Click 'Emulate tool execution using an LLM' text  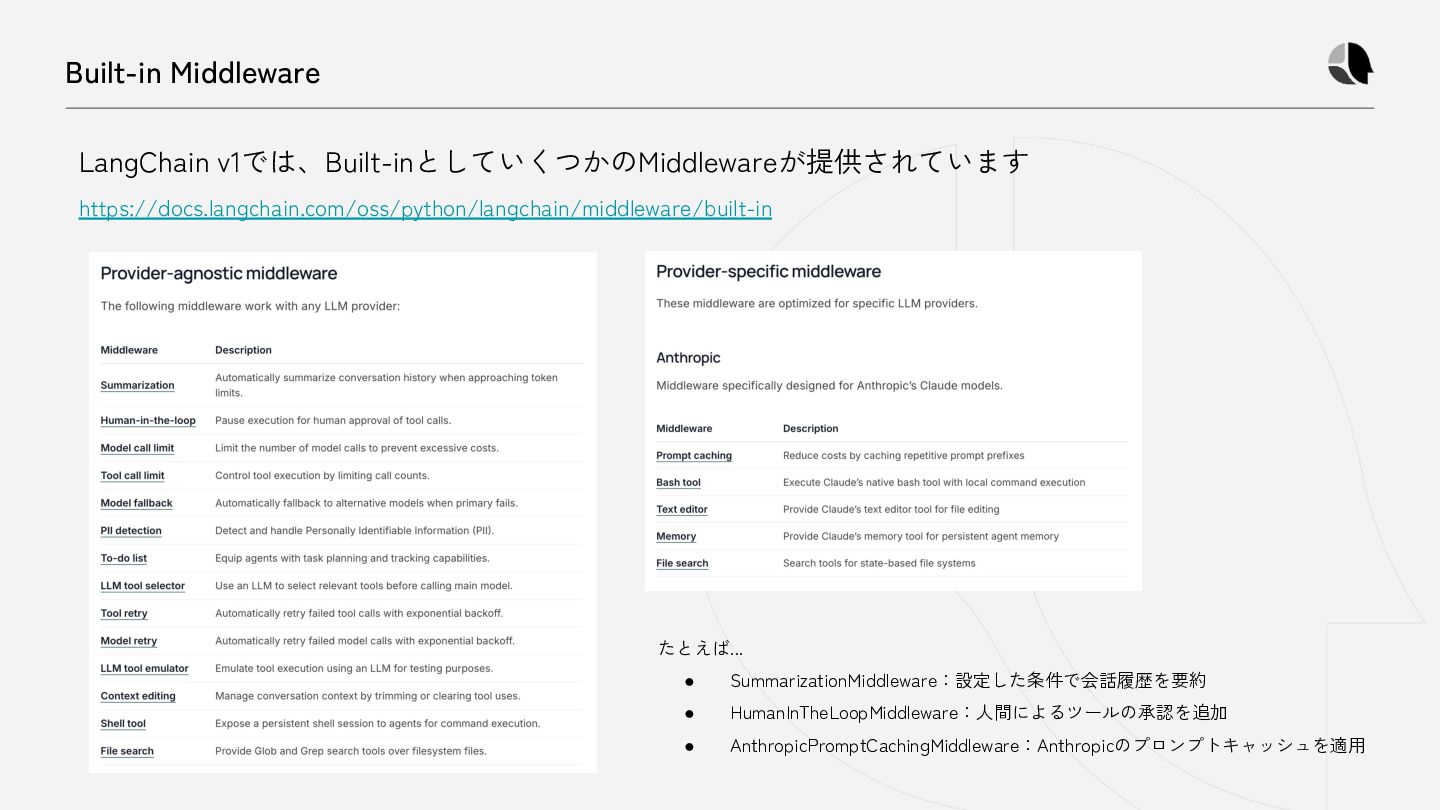354,668
